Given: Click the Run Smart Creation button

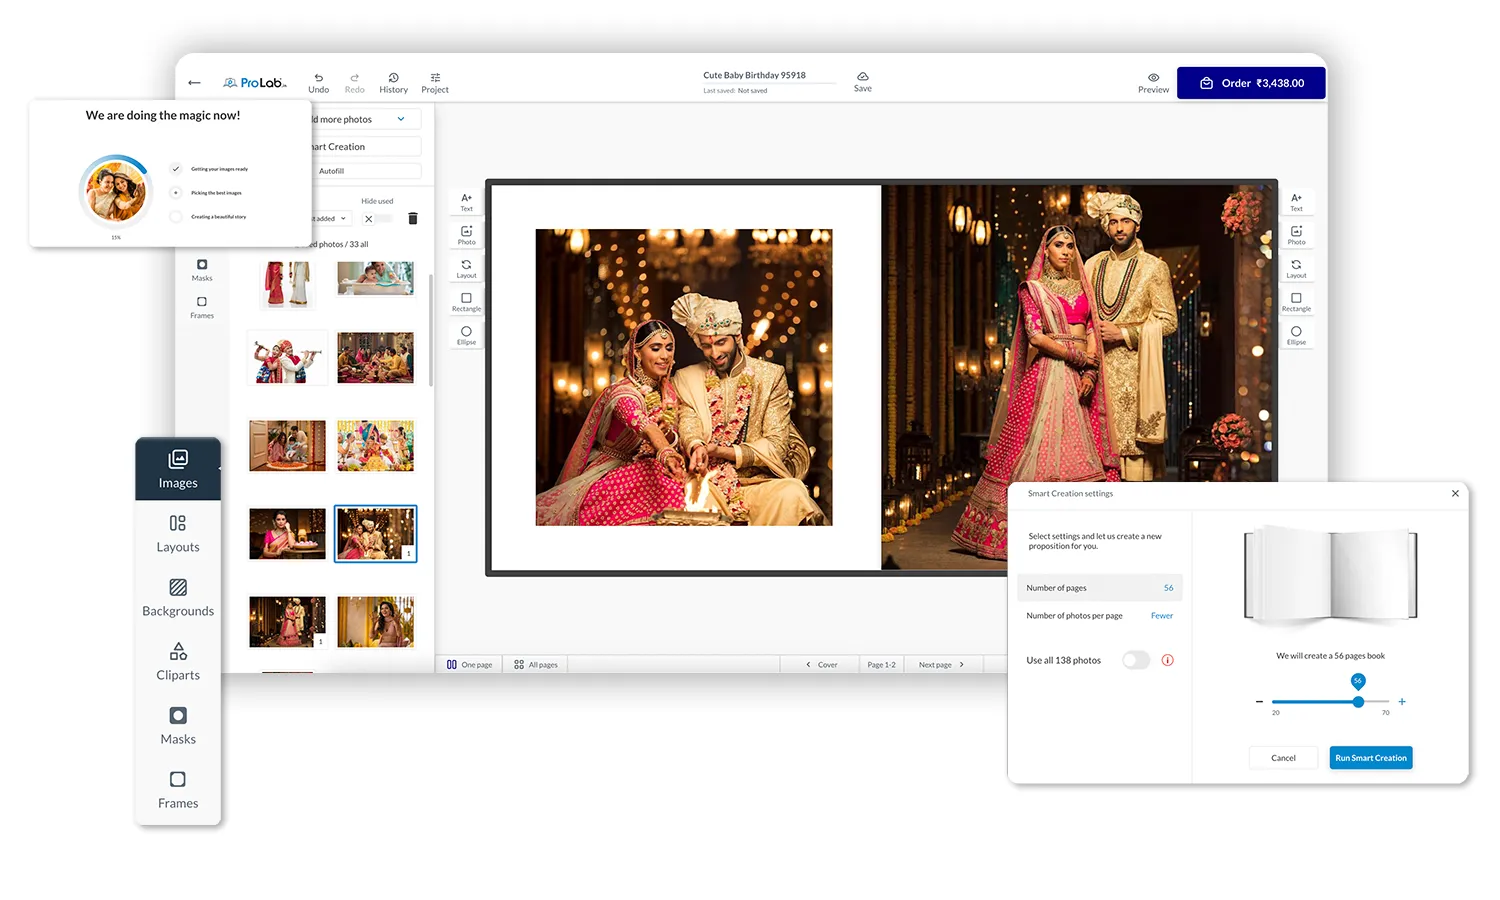Looking at the screenshot, I should [x=1370, y=758].
